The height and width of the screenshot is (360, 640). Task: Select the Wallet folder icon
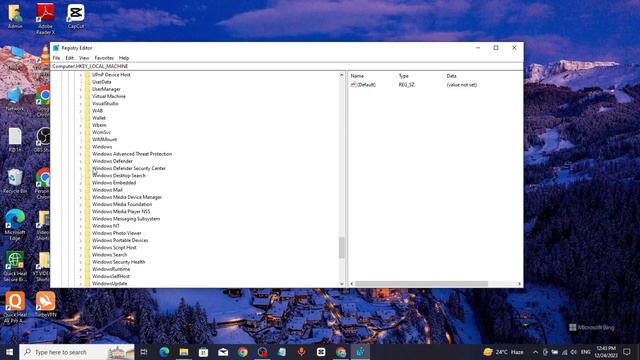point(87,118)
